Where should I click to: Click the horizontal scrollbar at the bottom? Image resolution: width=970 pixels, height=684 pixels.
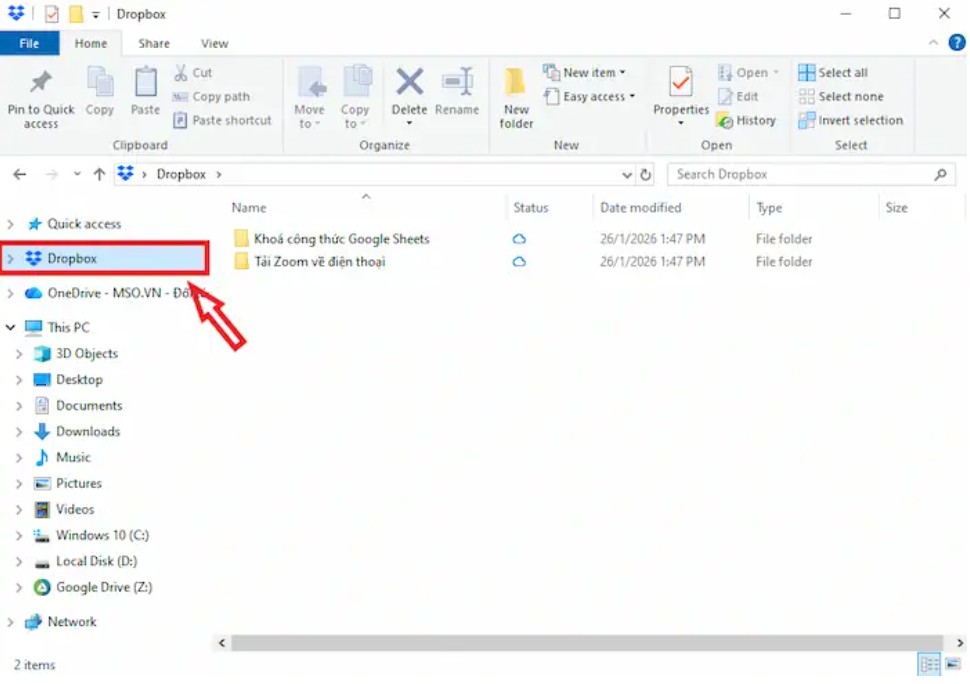(580, 643)
